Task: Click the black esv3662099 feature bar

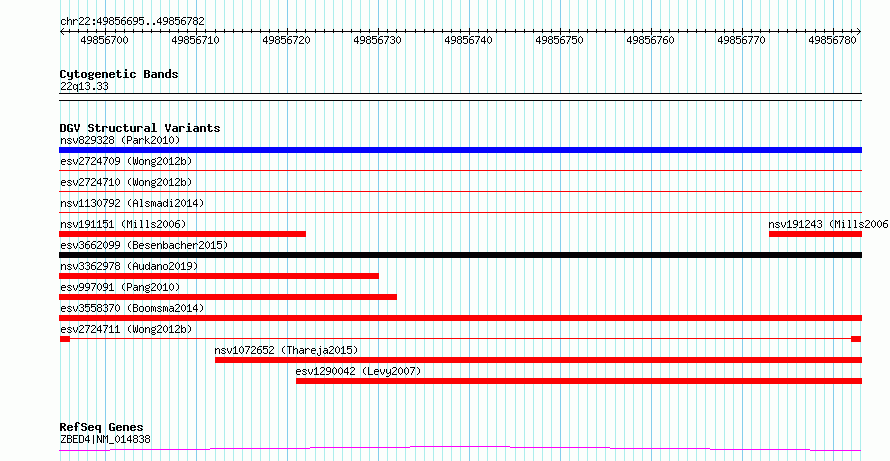Action: 460,255
